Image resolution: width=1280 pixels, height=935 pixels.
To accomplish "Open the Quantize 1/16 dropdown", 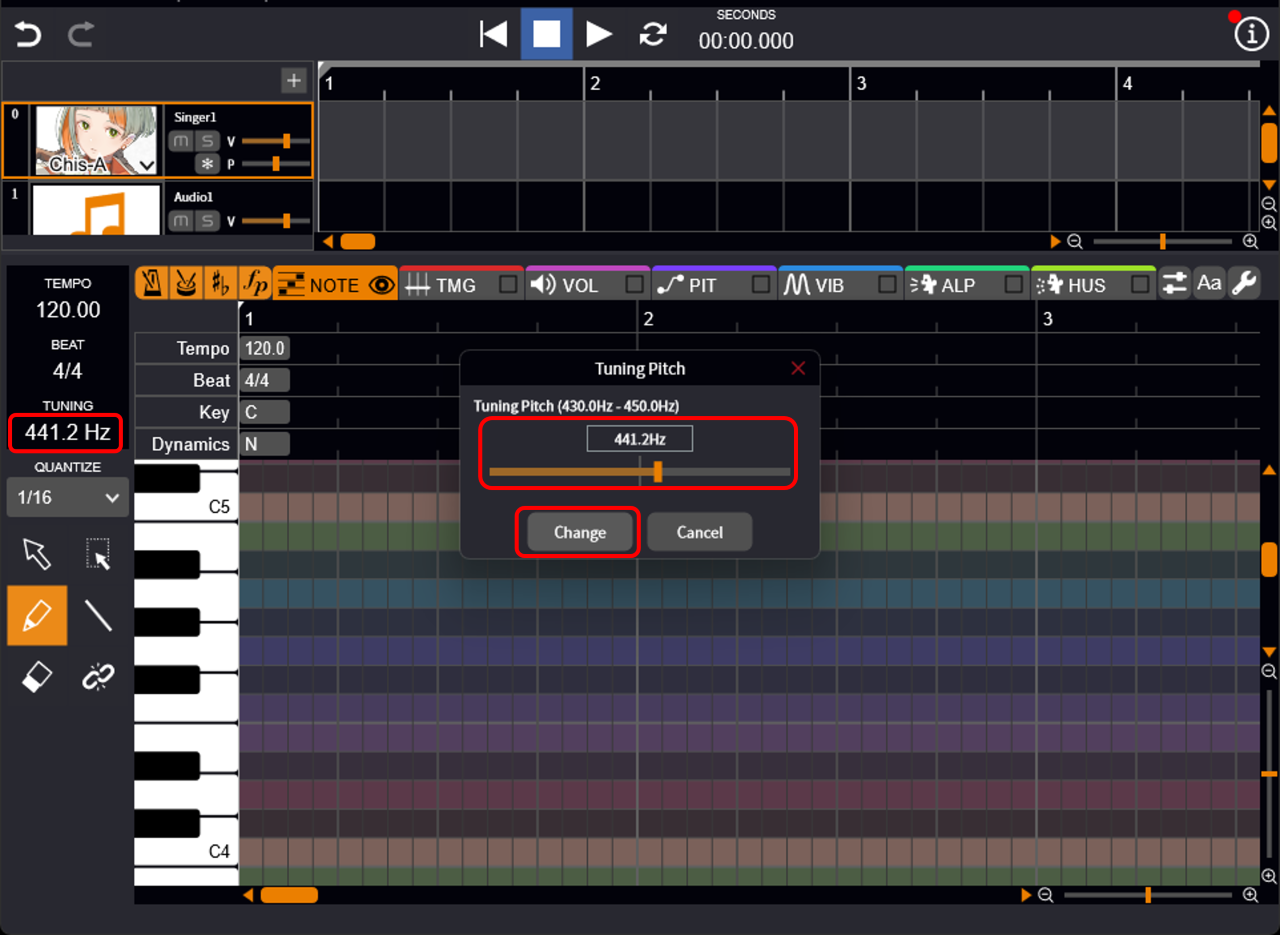I will [x=68, y=497].
